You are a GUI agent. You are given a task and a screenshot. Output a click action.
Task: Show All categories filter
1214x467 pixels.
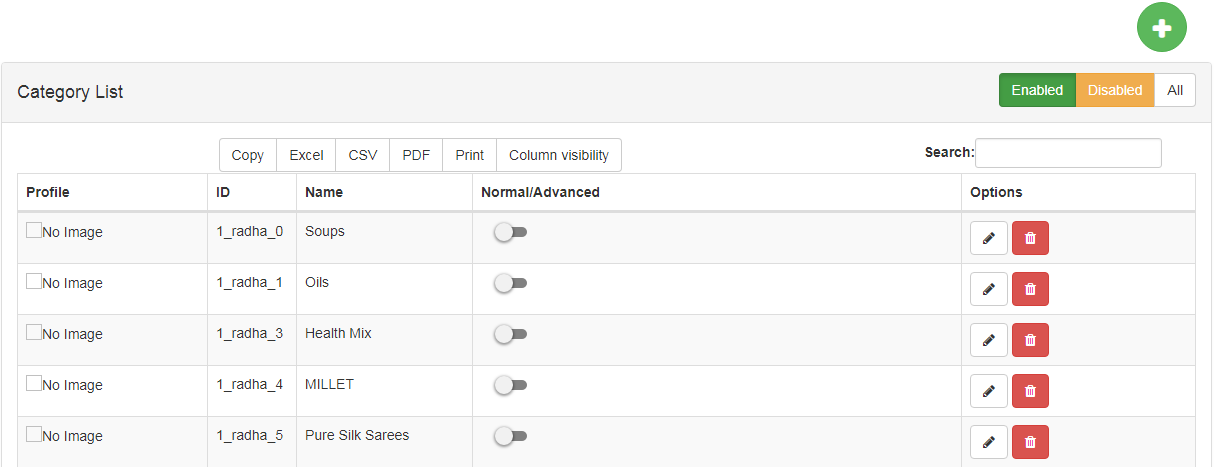[x=1174, y=90]
